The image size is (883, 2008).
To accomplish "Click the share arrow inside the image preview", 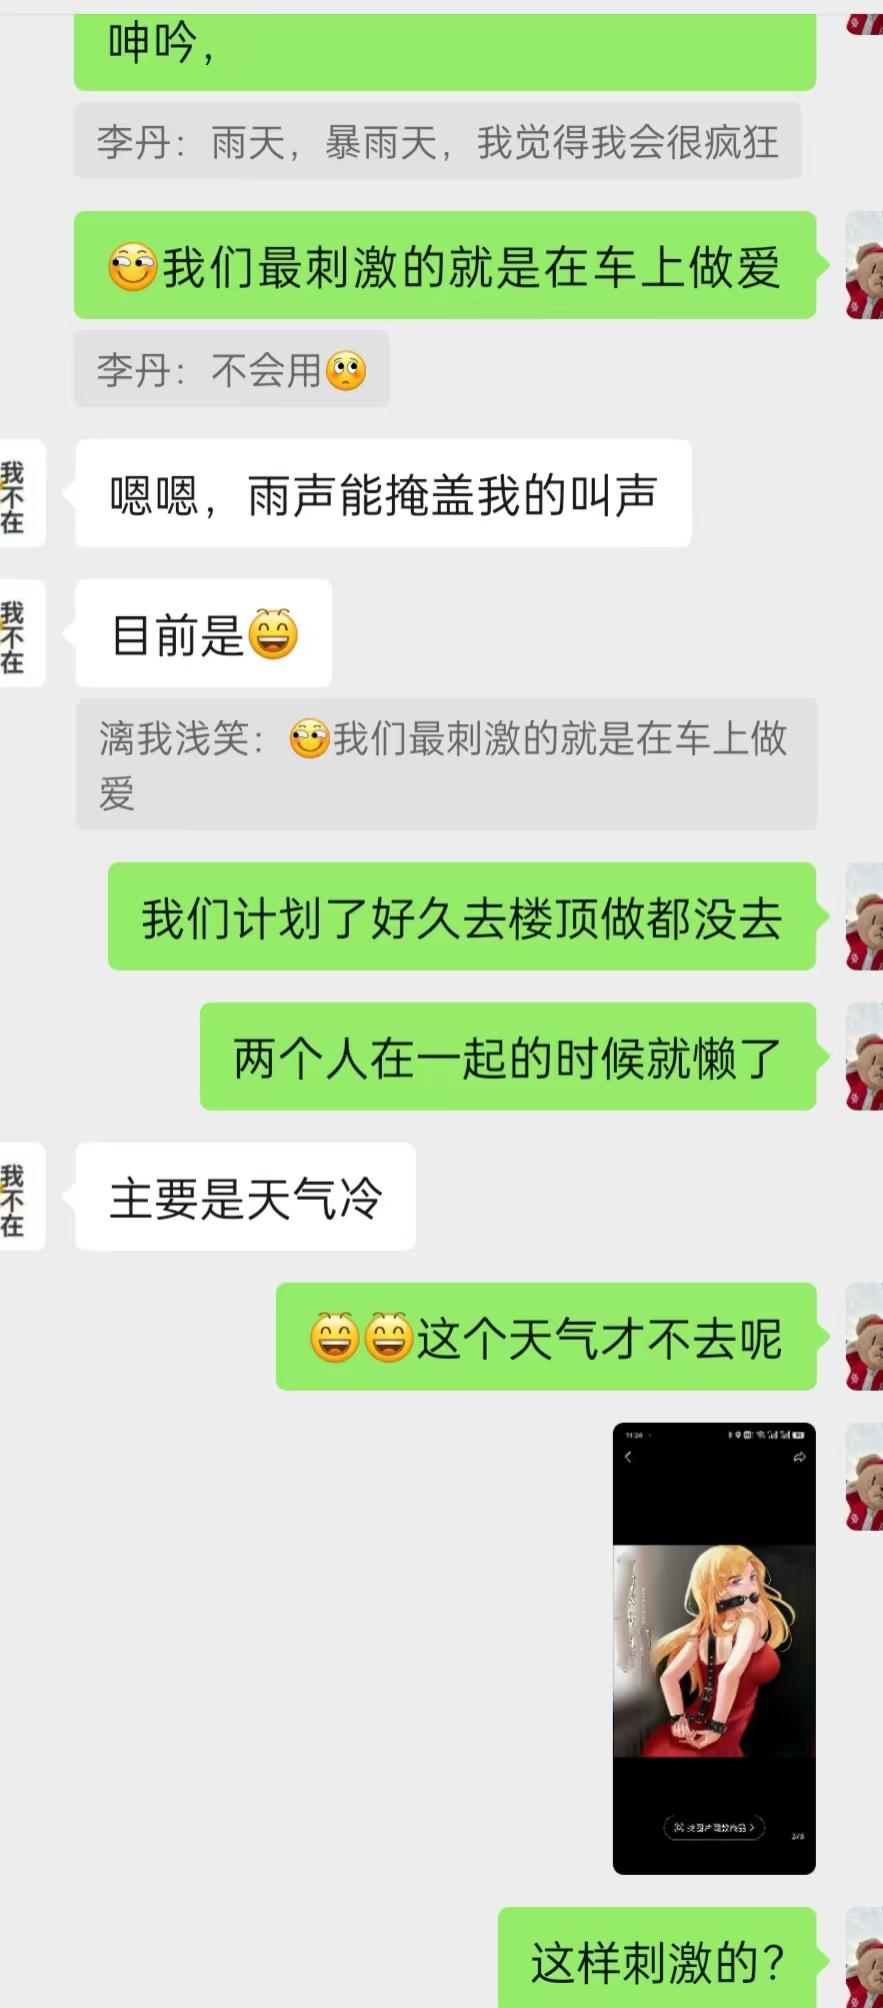I will 799,1458.
